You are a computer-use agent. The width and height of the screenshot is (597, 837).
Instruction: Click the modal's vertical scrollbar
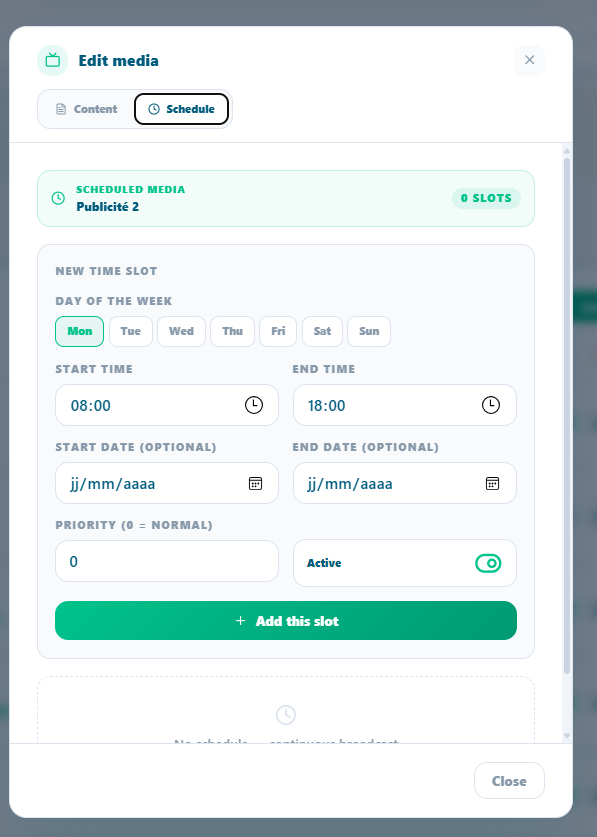pyautogui.click(x=567, y=416)
